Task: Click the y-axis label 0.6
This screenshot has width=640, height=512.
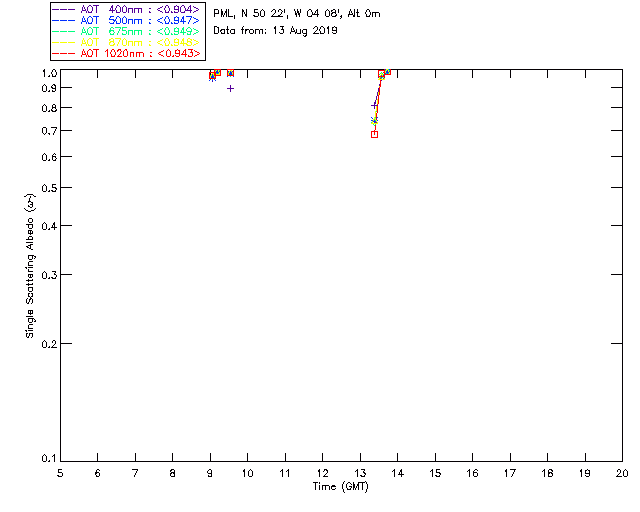Action: tap(49, 157)
